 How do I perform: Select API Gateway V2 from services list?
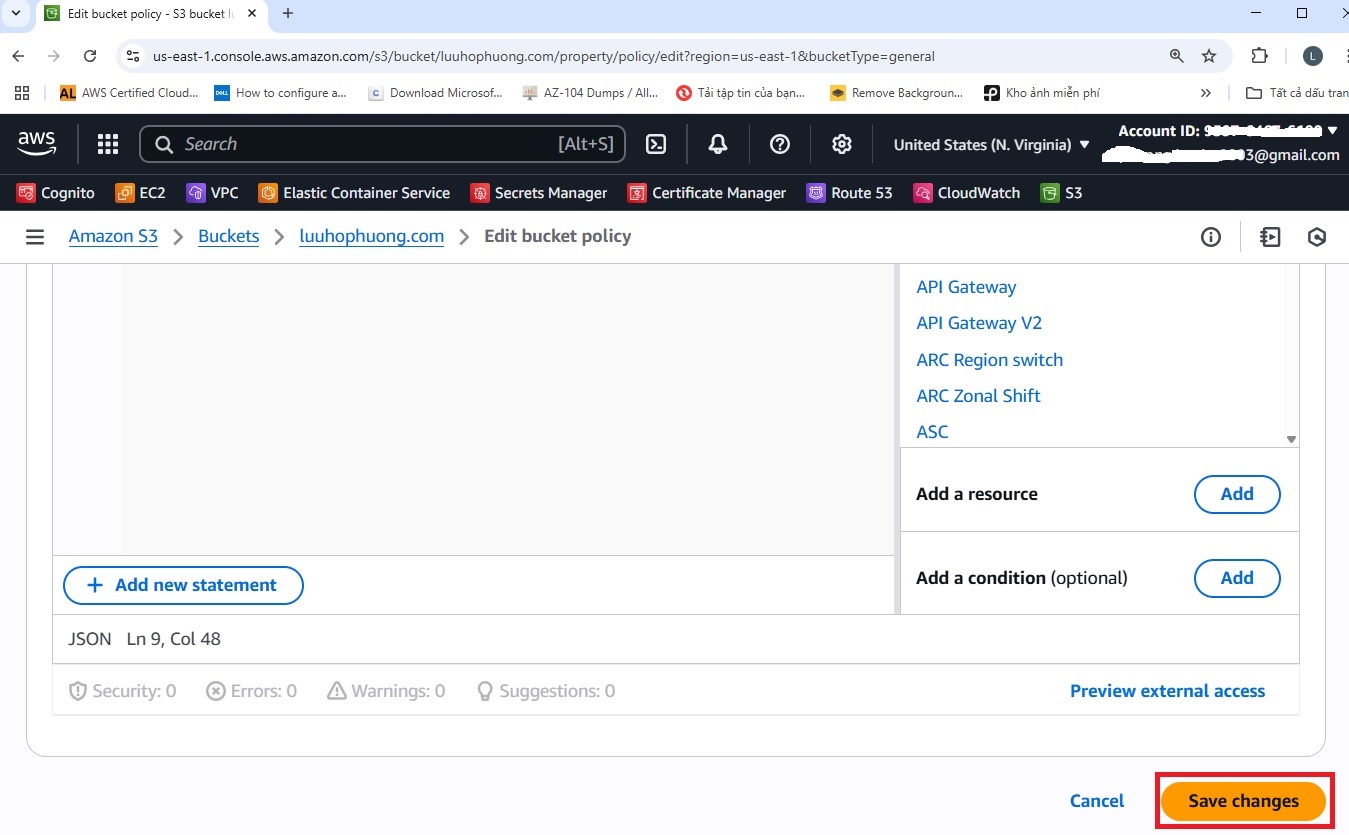coord(979,323)
